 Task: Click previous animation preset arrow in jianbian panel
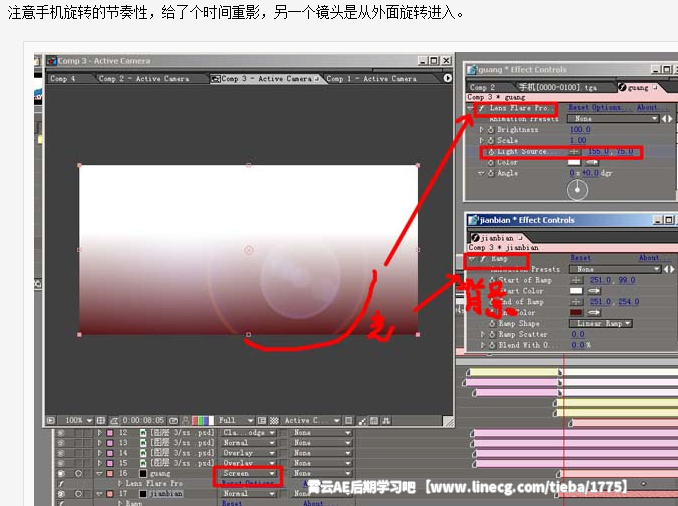tap(666, 269)
